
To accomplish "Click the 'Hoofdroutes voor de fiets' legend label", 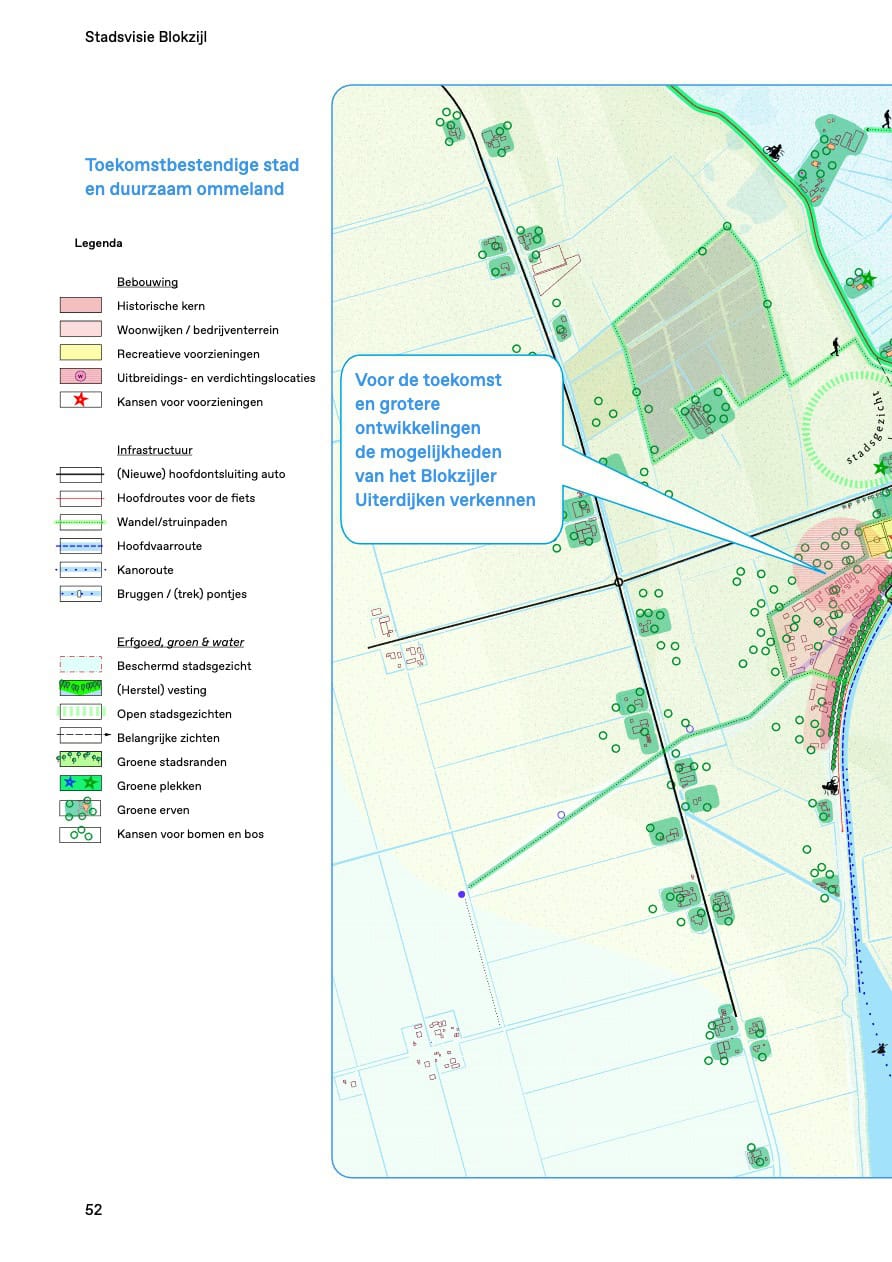I will click(x=186, y=498).
